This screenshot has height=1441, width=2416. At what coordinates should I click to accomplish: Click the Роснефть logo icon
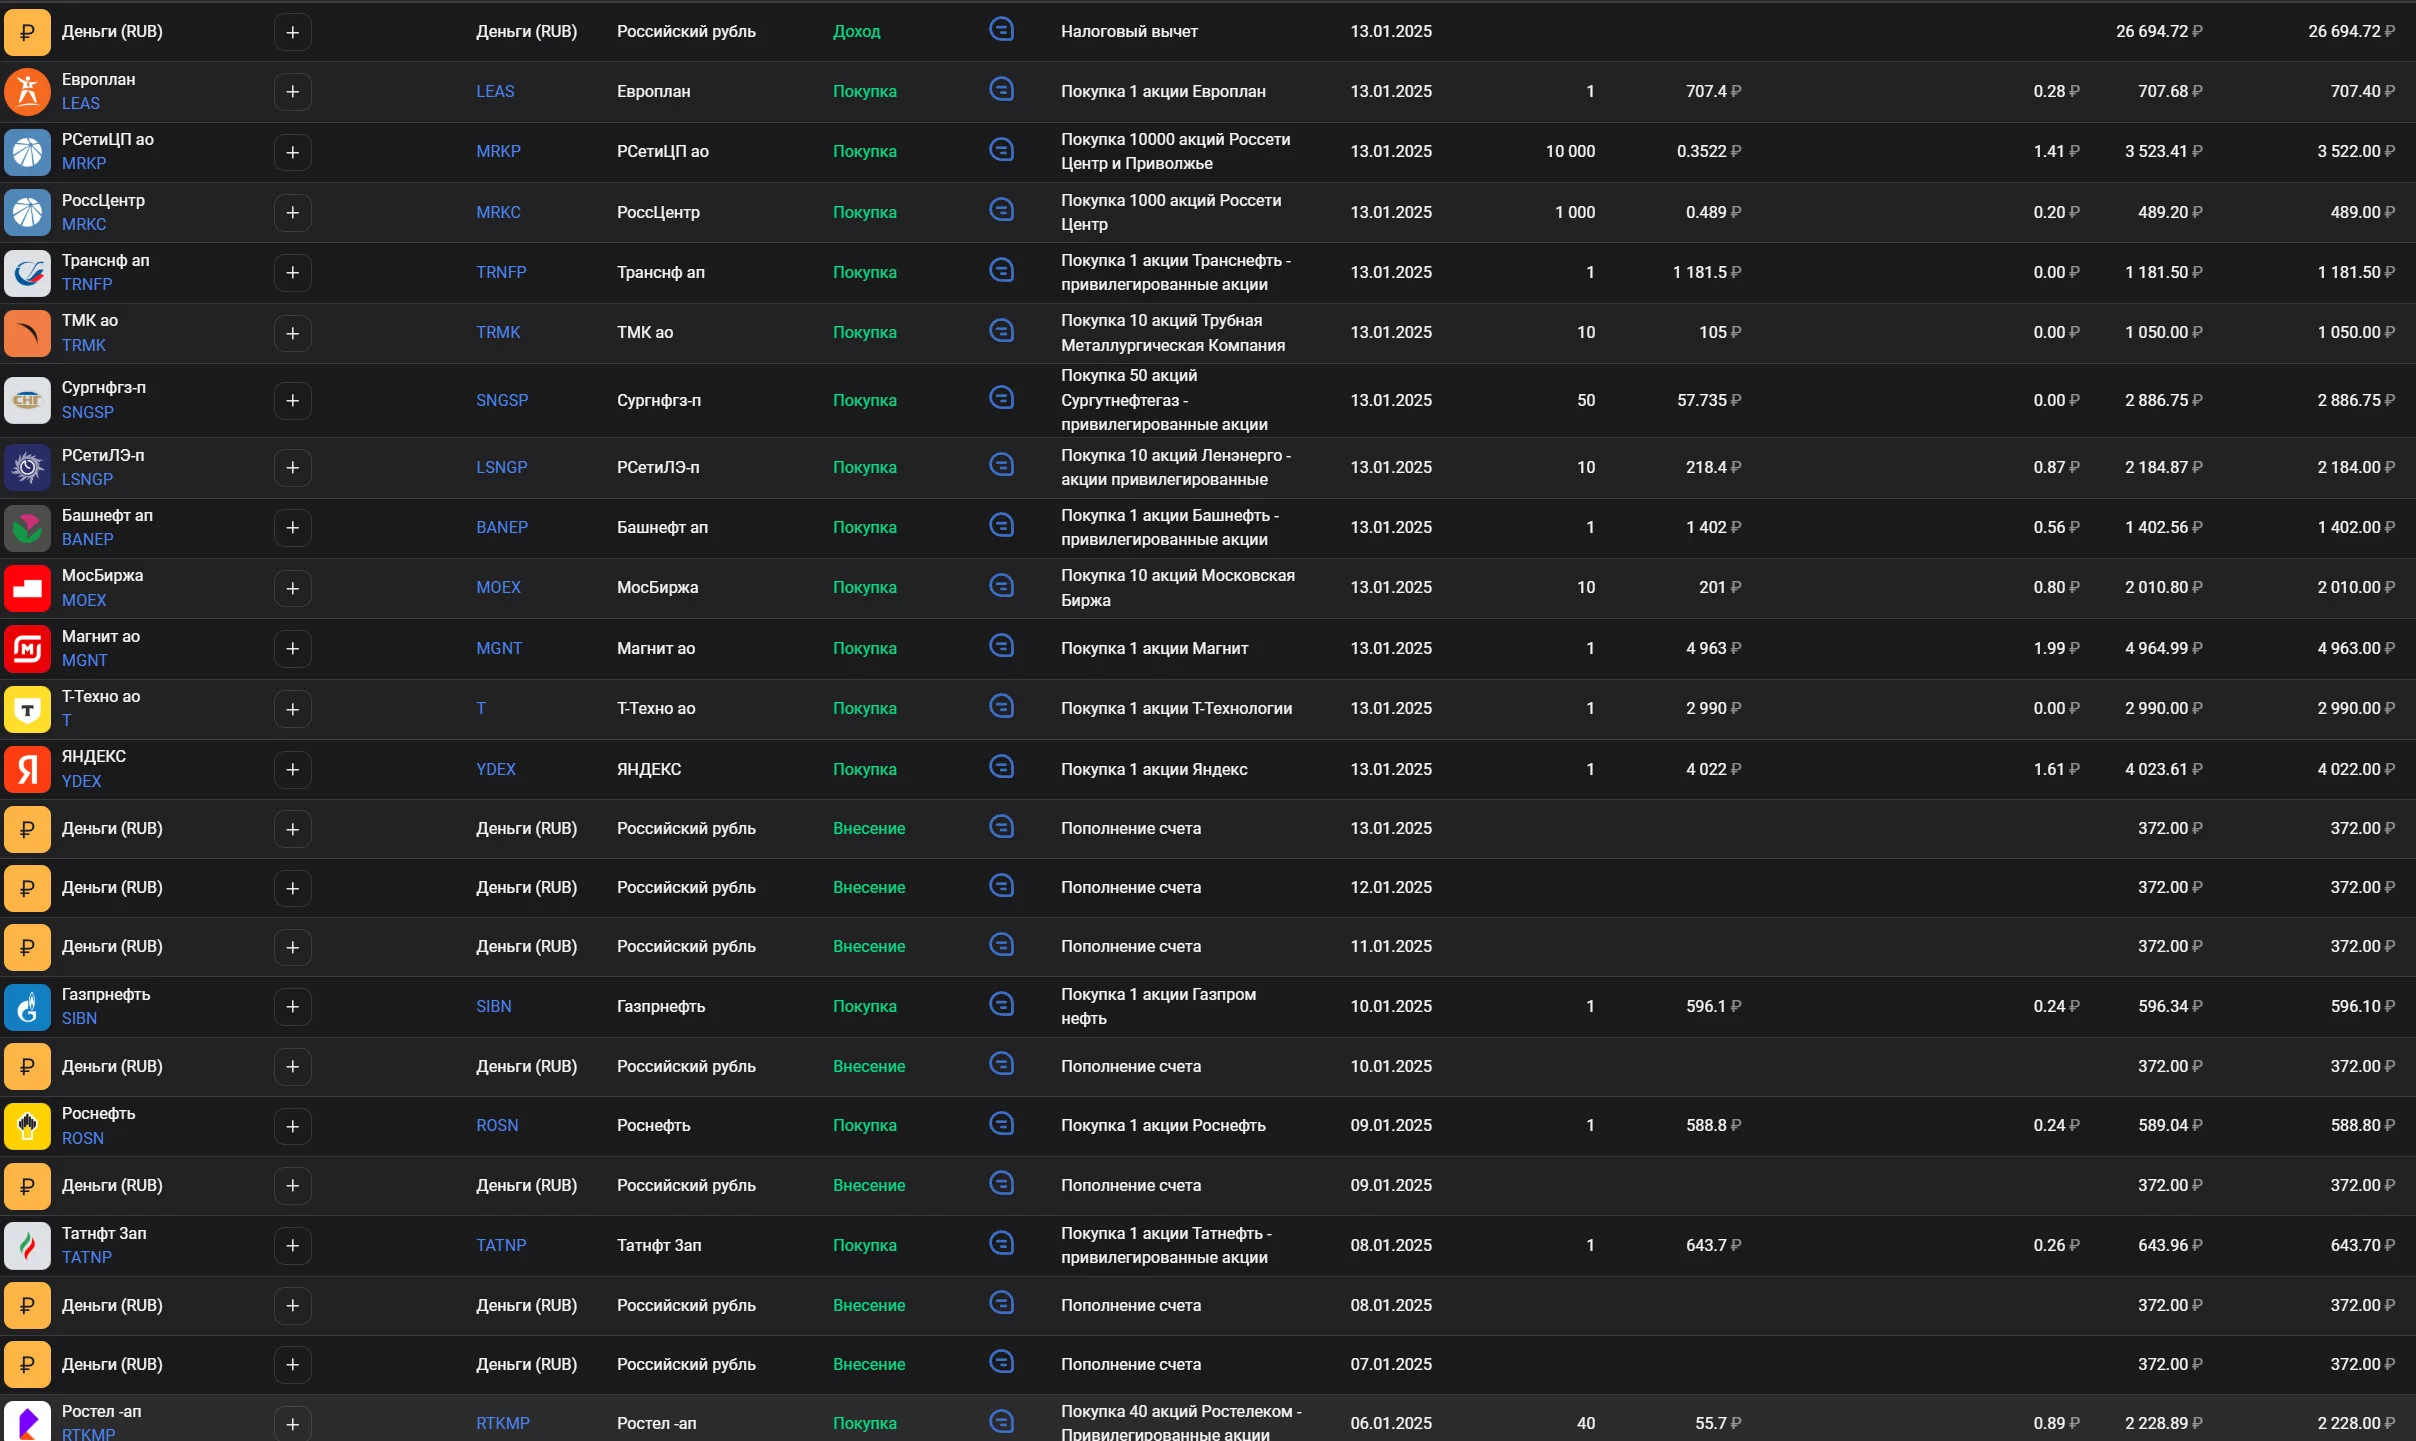28,1126
